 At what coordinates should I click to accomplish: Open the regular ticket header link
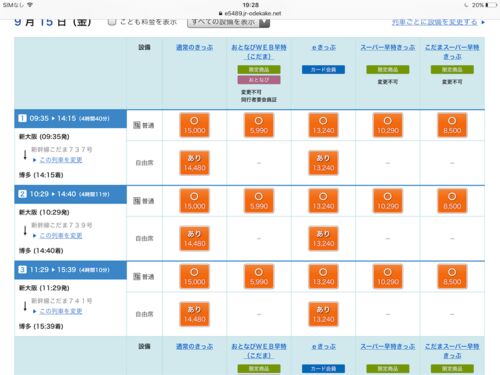194,47
